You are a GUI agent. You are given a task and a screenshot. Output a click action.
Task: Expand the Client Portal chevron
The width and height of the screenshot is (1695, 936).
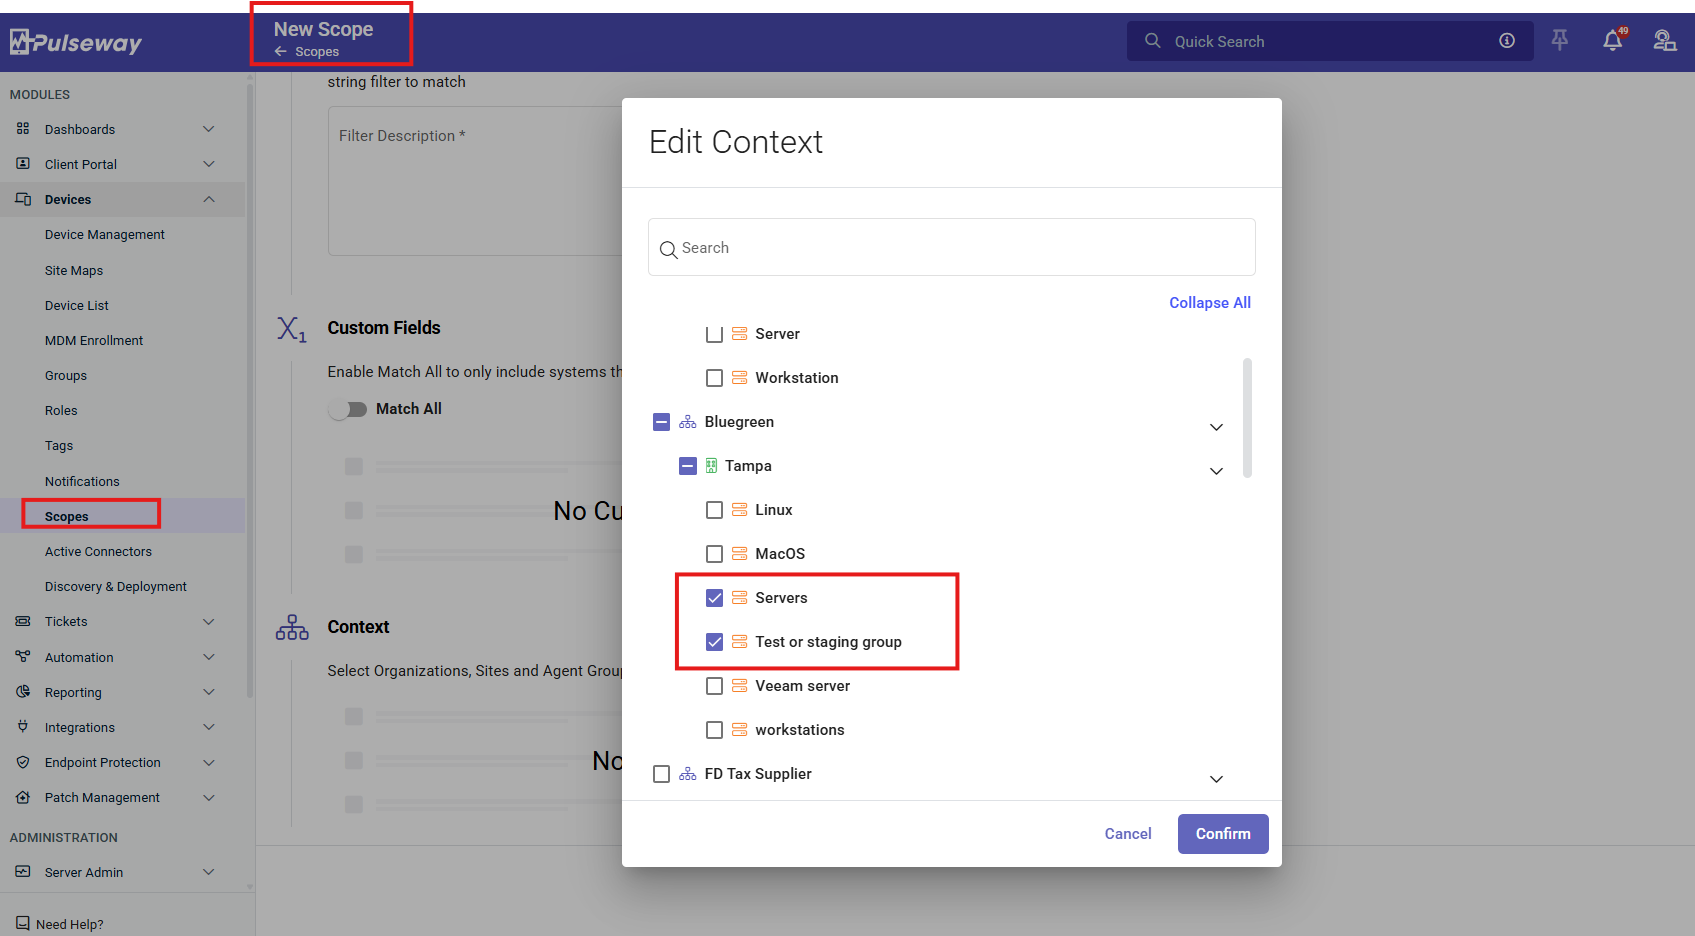click(208, 164)
